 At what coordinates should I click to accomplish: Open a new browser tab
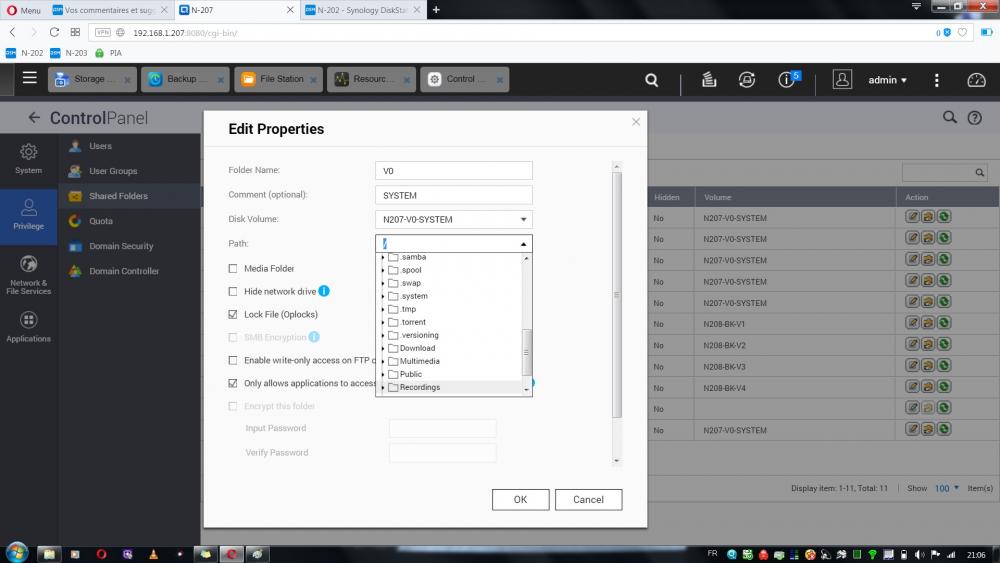436,10
